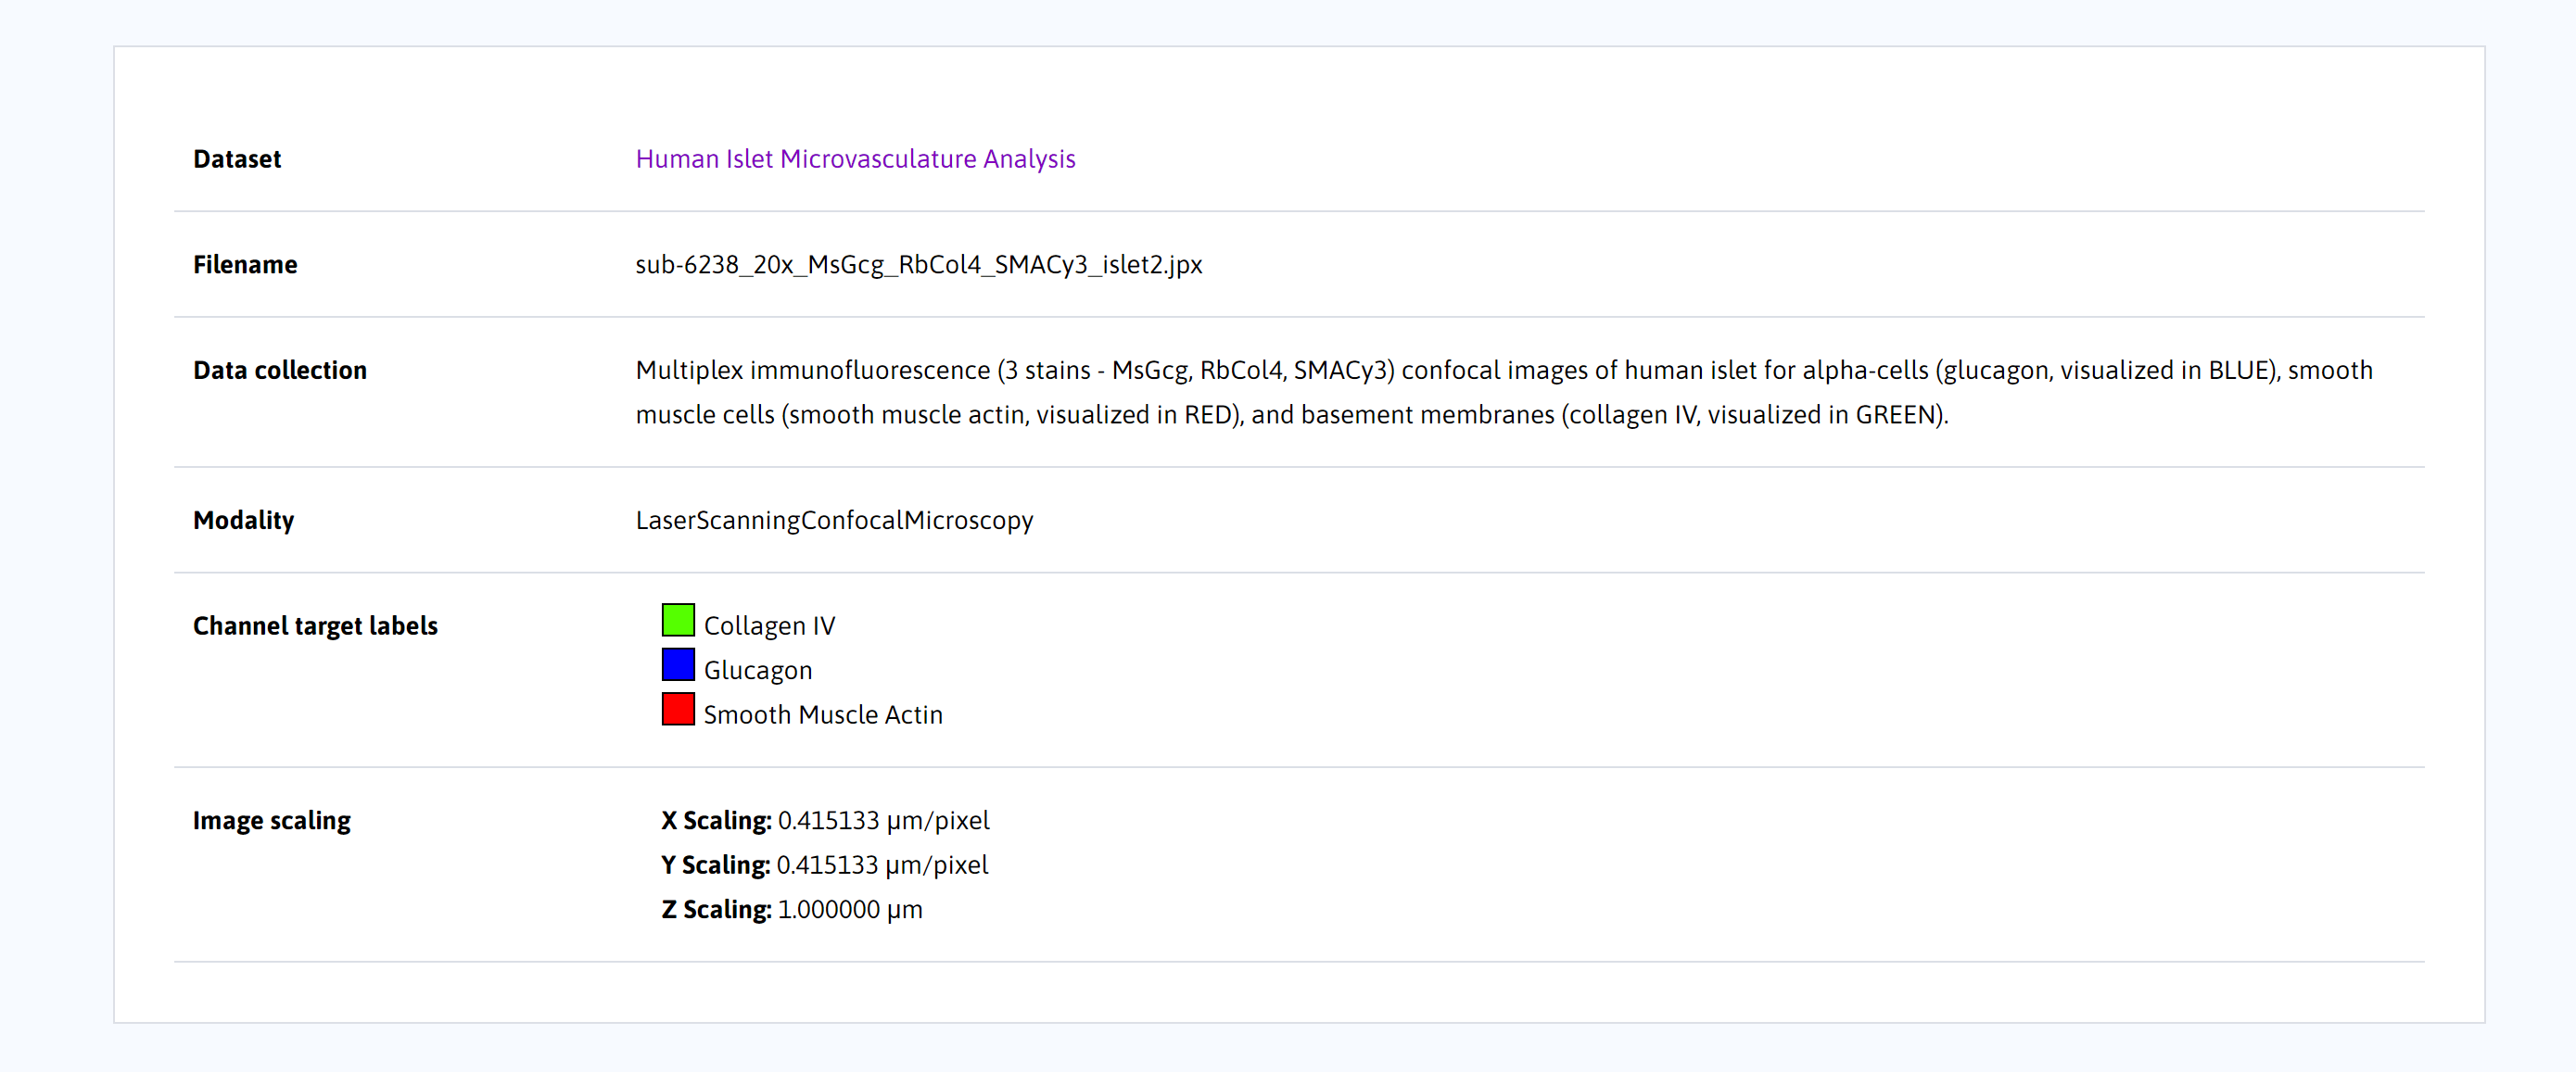The image size is (2576, 1072).
Task: Open Human Islet Microvasculature Analysis link
Action: point(855,159)
